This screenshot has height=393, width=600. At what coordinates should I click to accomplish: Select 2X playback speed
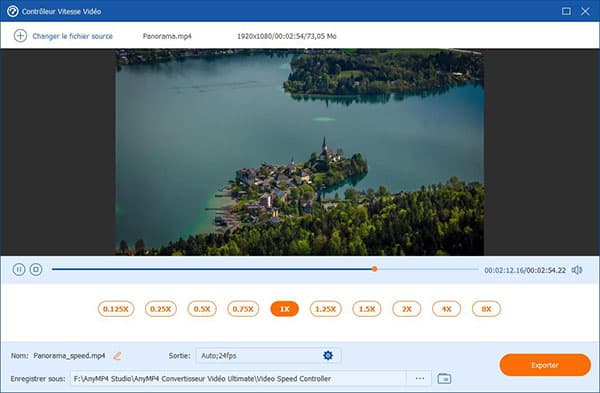point(407,309)
